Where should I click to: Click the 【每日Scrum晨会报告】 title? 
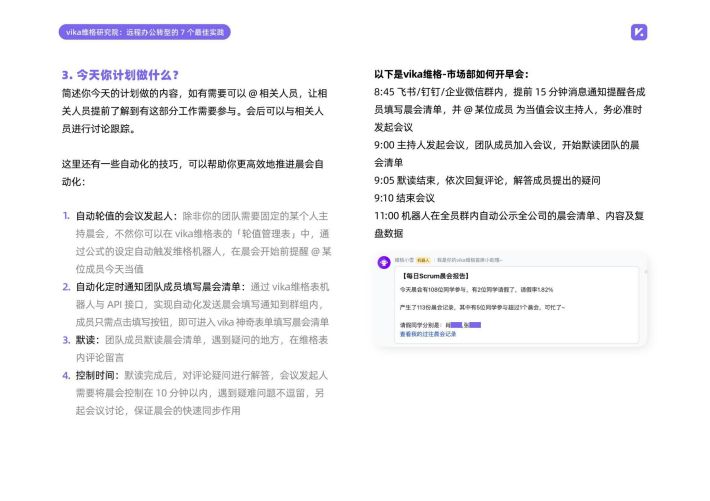click(x=435, y=275)
